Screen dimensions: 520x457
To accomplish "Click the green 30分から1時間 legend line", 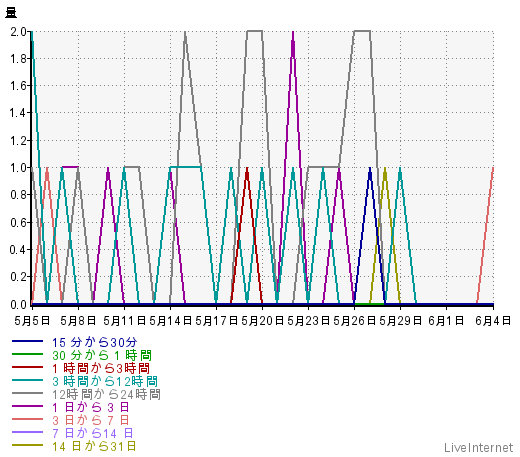I will tap(27, 354).
